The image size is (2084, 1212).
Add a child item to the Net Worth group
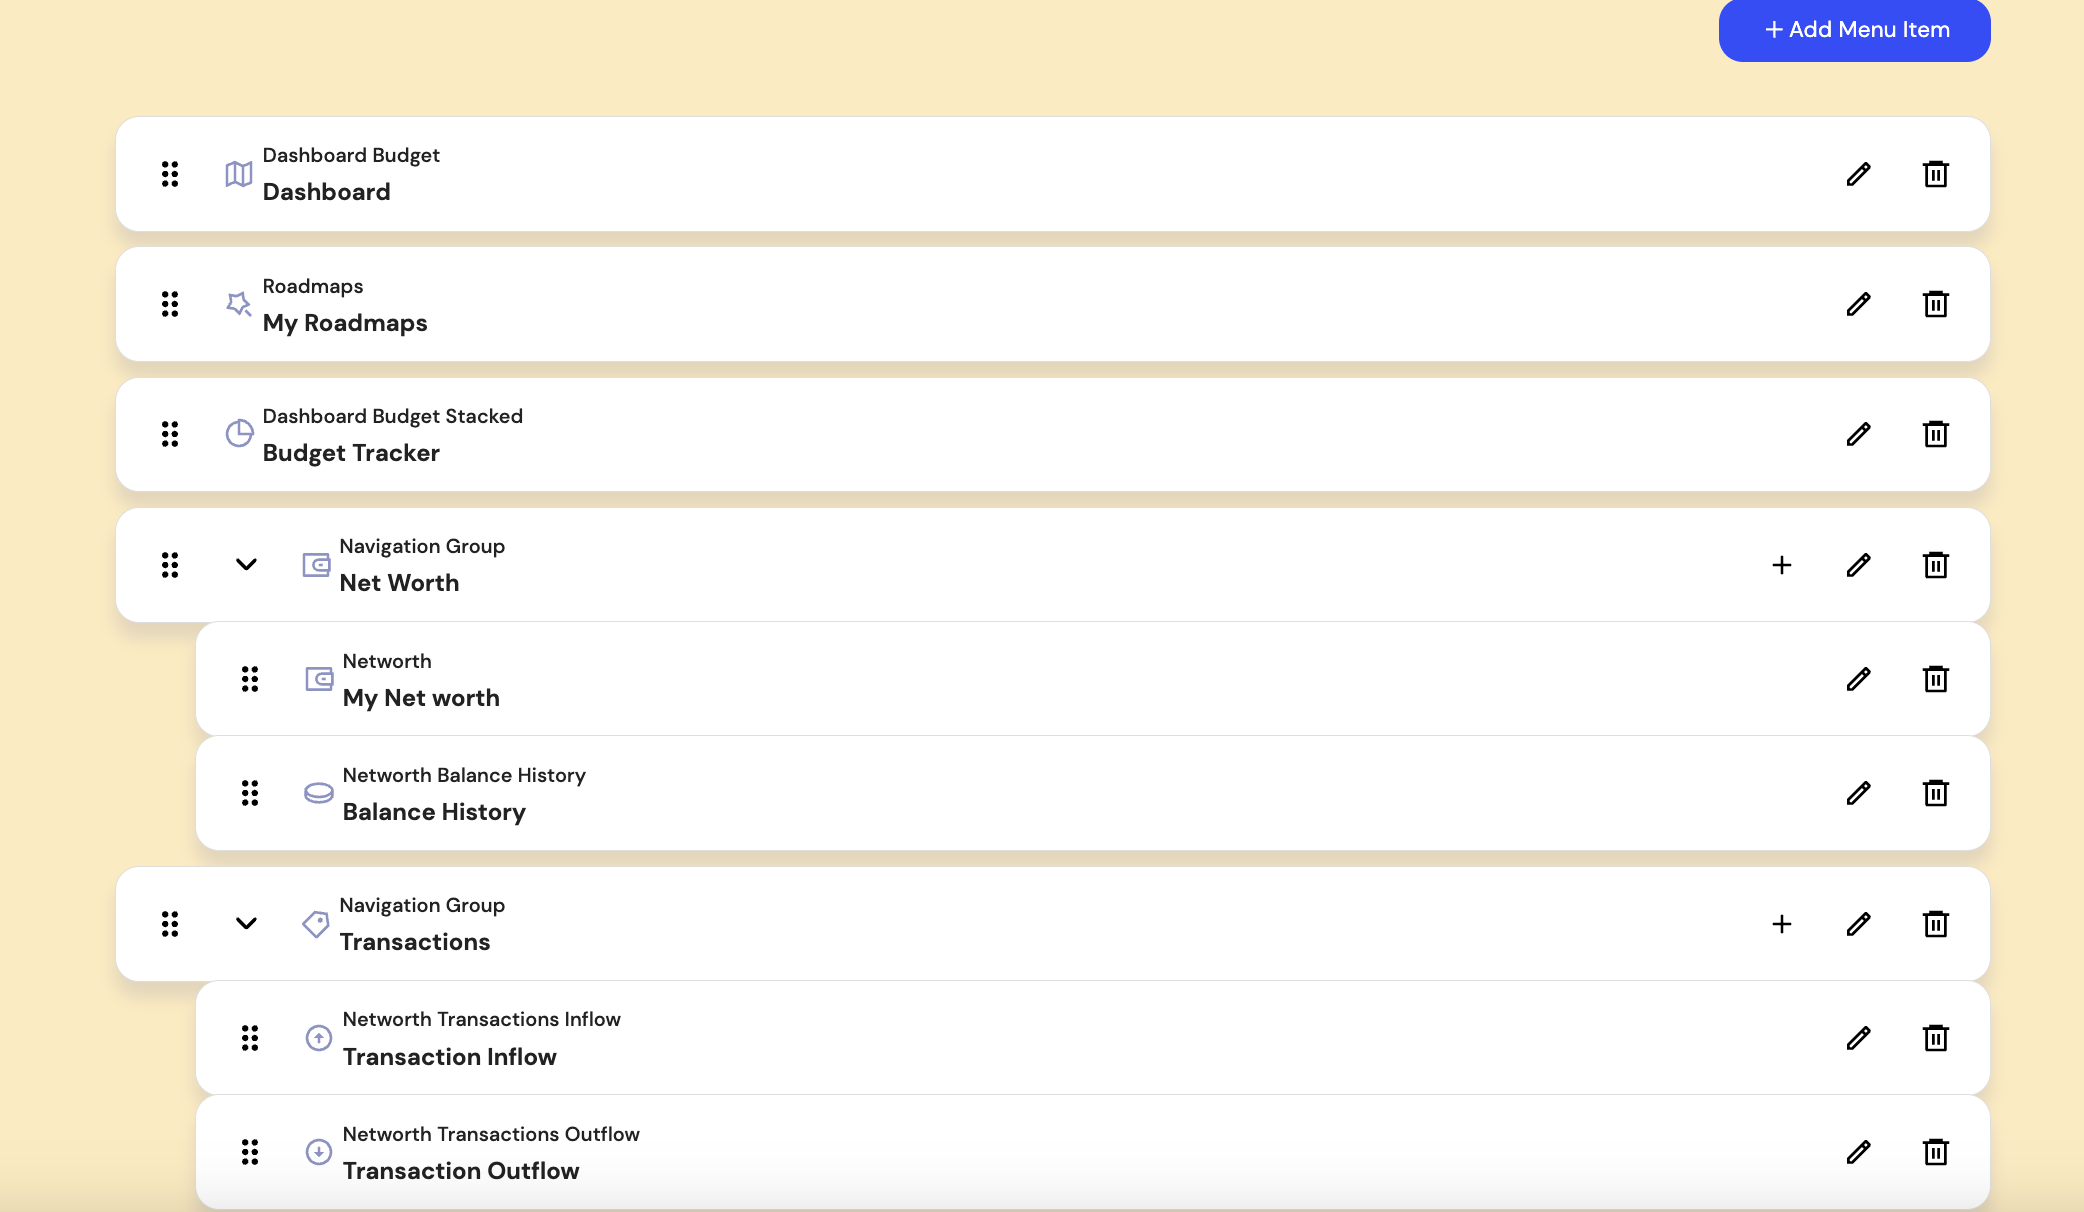click(x=1782, y=564)
